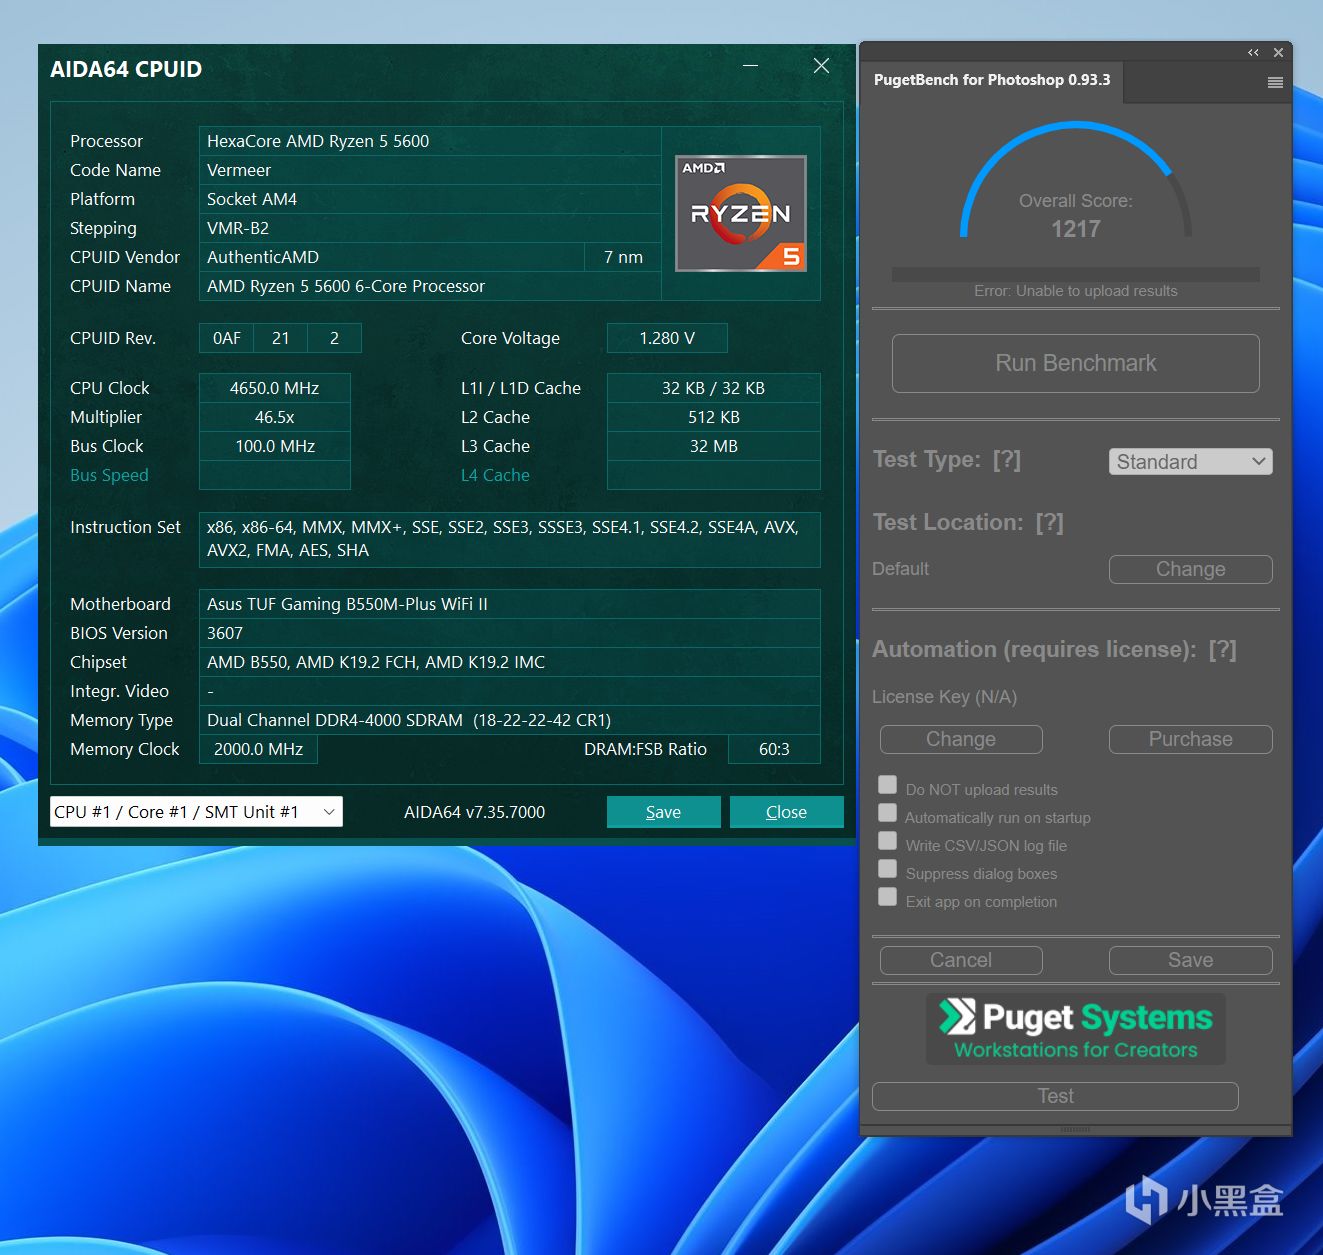Click the Overall Score gauge
1323x1255 pixels.
(1076, 181)
